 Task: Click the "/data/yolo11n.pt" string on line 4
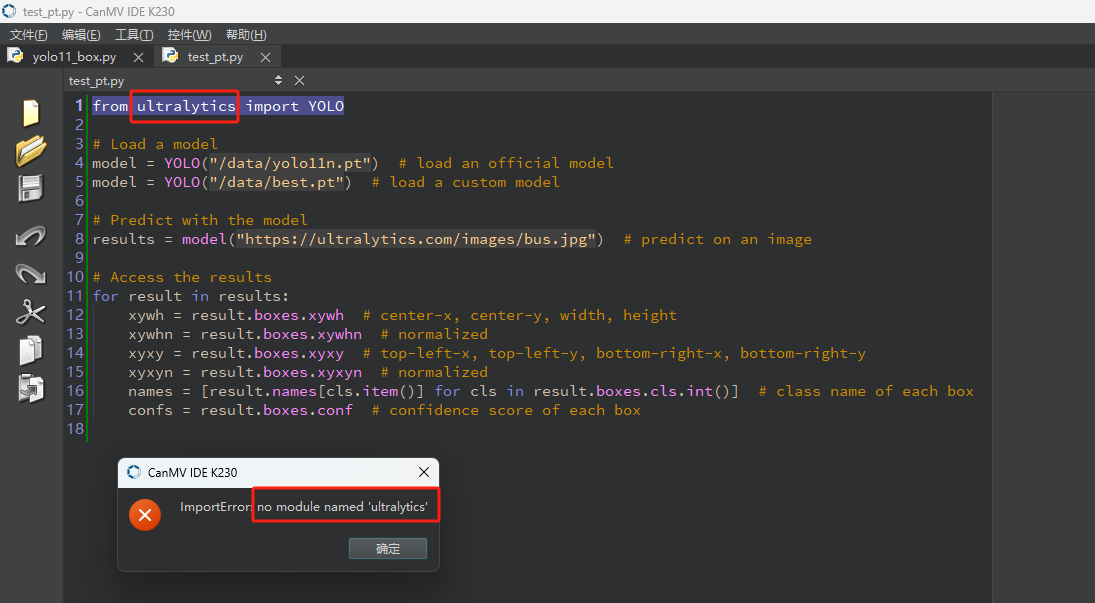coord(290,163)
